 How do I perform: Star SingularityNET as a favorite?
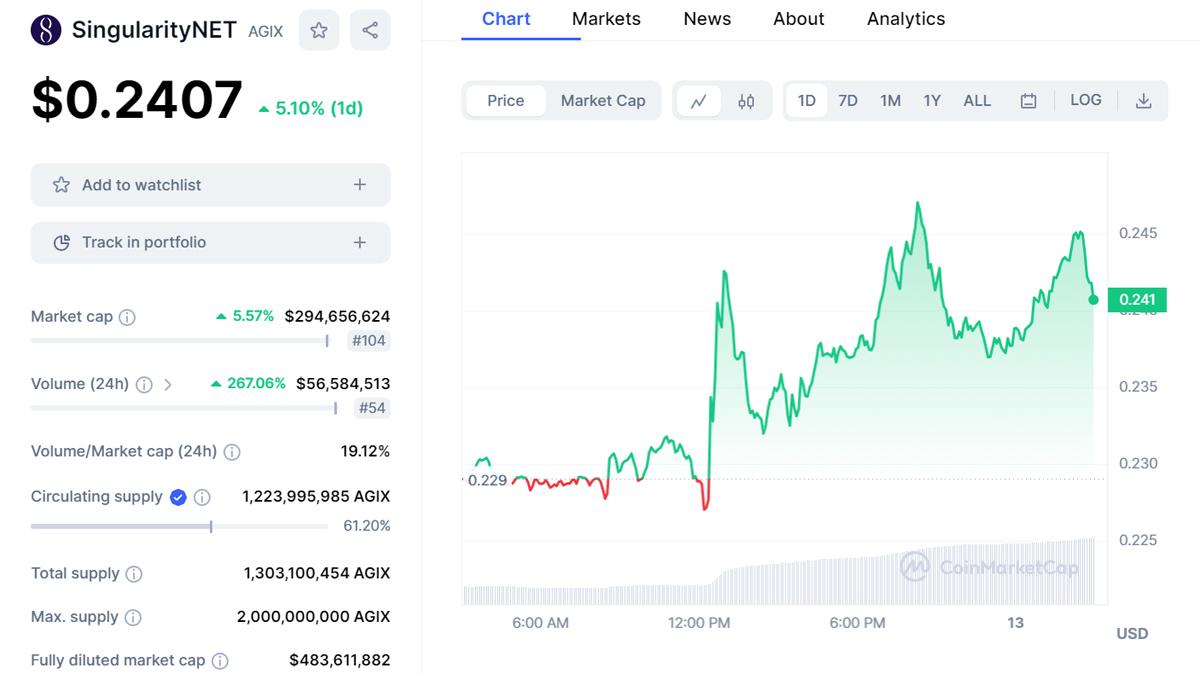click(319, 30)
